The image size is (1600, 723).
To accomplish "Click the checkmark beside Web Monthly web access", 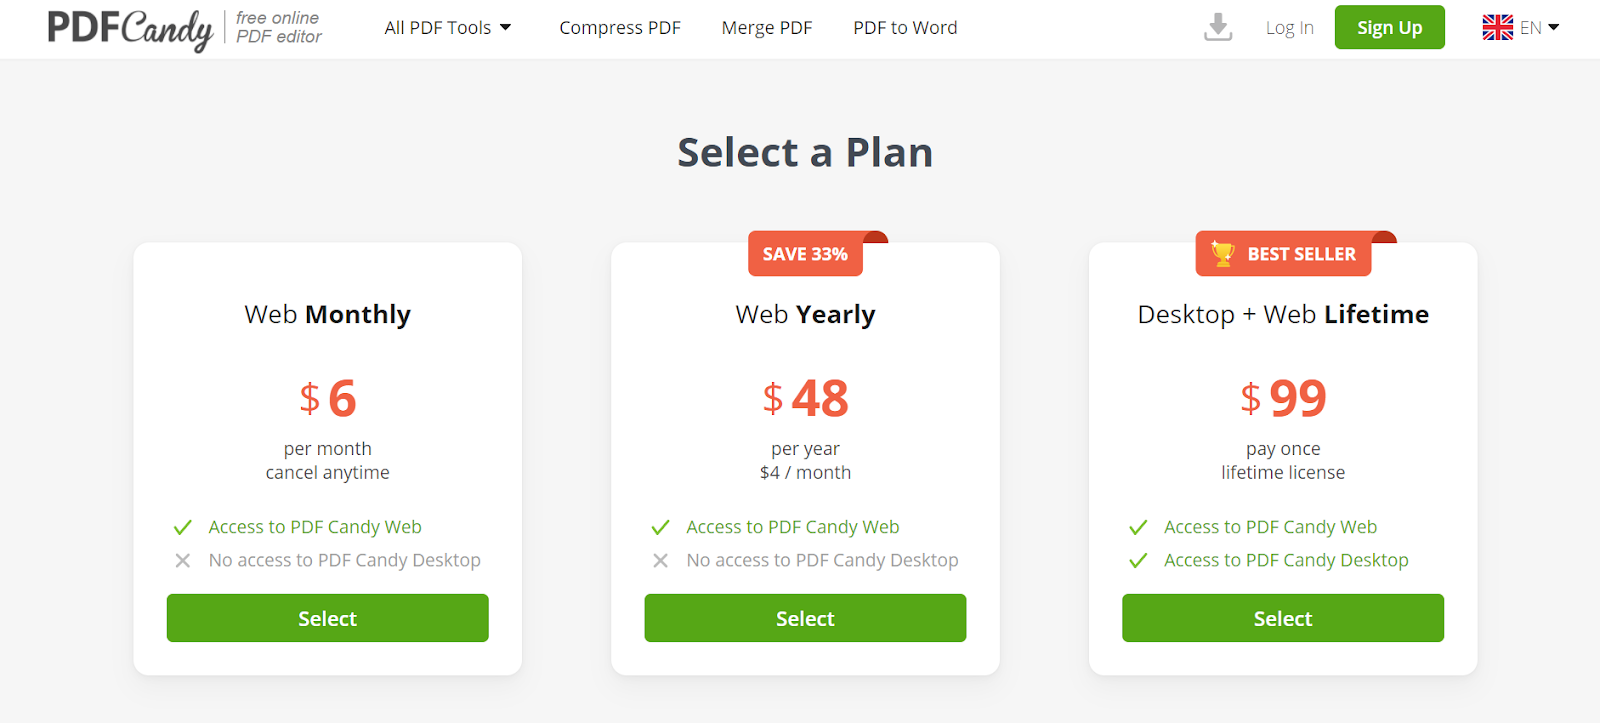I will tap(183, 527).
